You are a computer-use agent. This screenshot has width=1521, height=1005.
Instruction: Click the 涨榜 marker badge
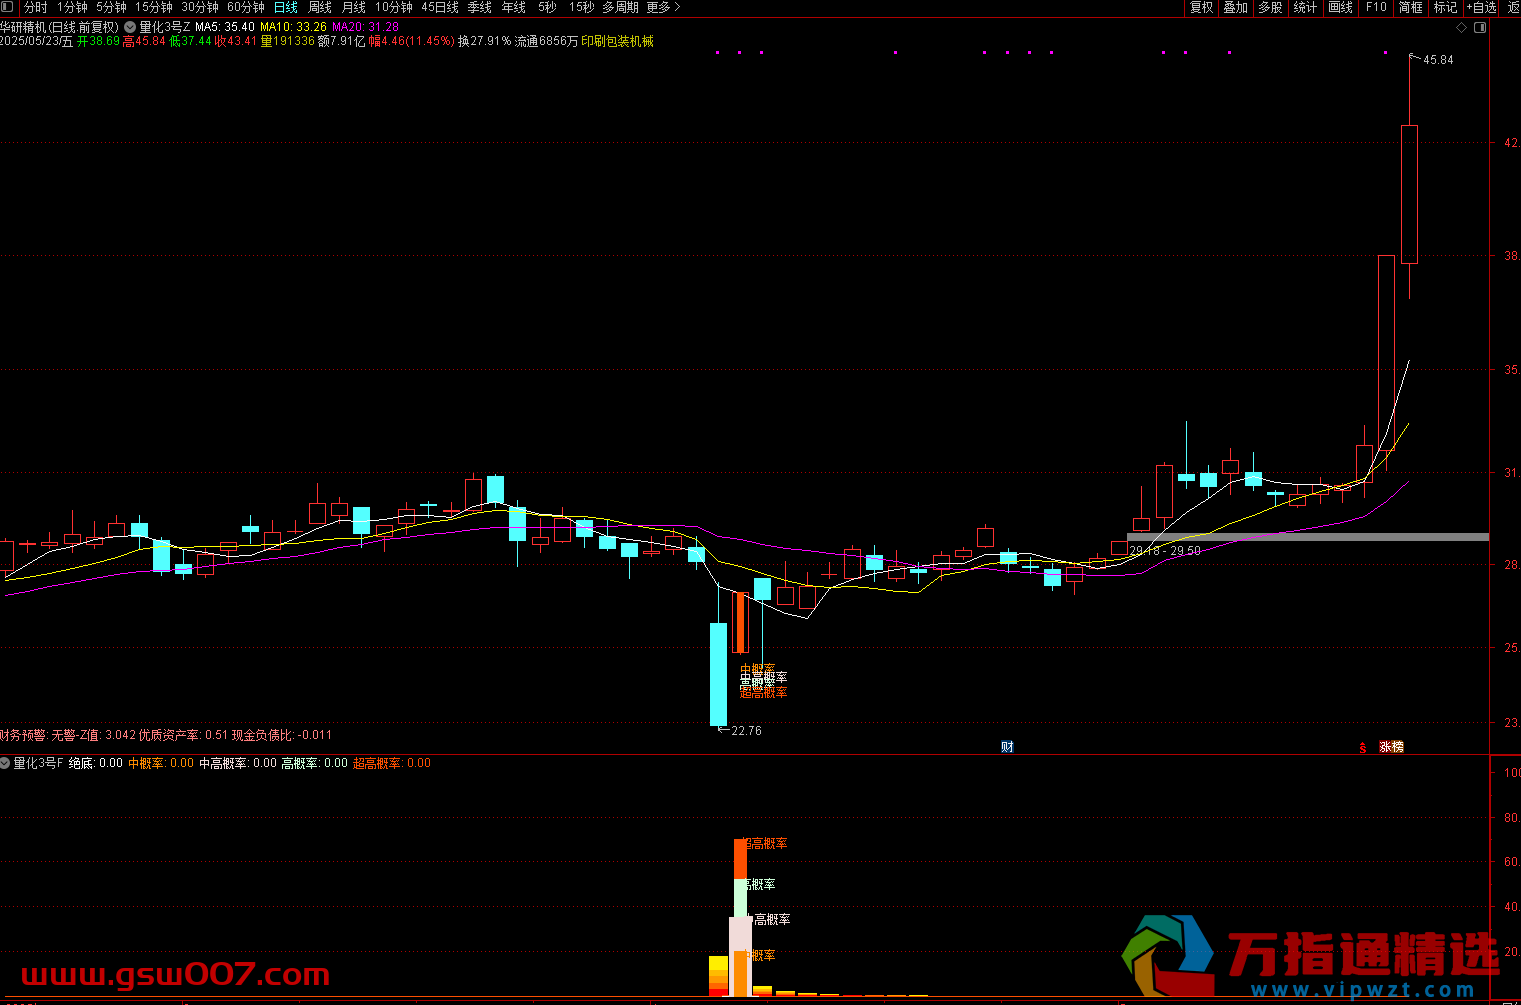[x=1391, y=747]
